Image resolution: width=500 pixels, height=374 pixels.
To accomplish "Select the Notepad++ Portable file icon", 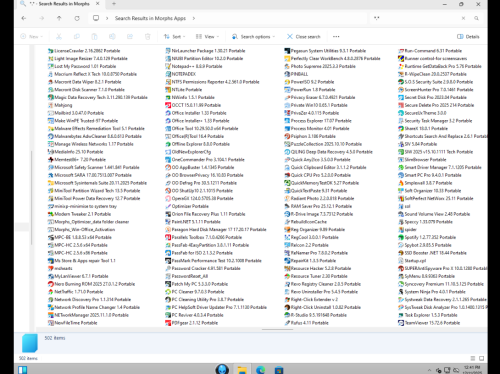I will (x=168, y=66).
